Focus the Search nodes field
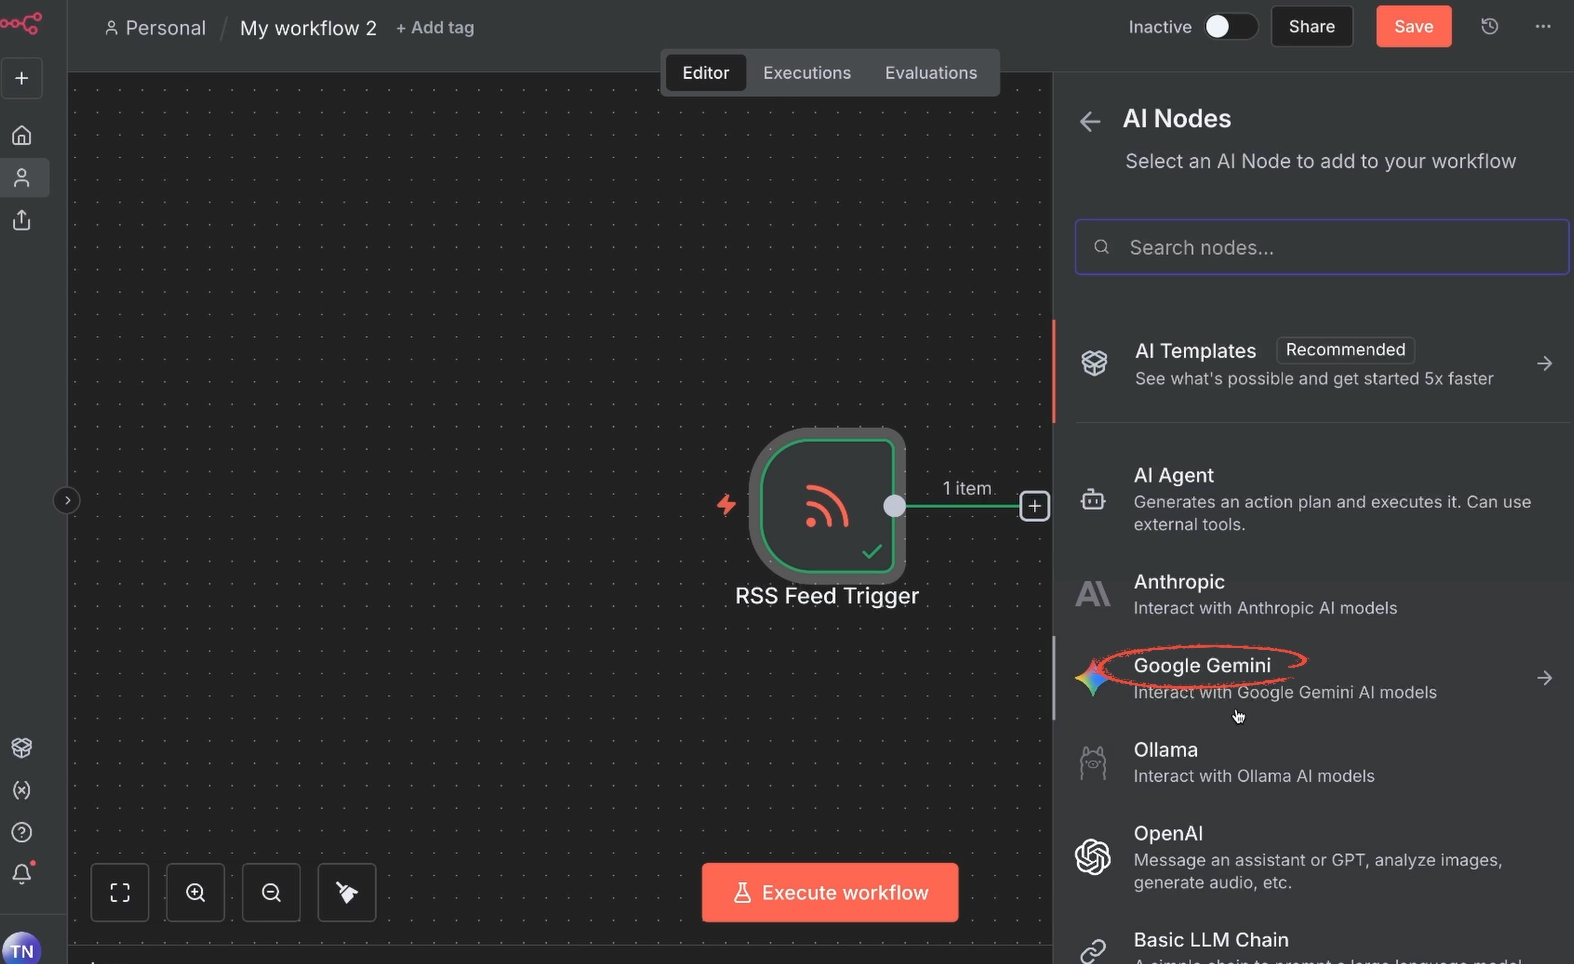The width and height of the screenshot is (1574, 964). tap(1322, 247)
